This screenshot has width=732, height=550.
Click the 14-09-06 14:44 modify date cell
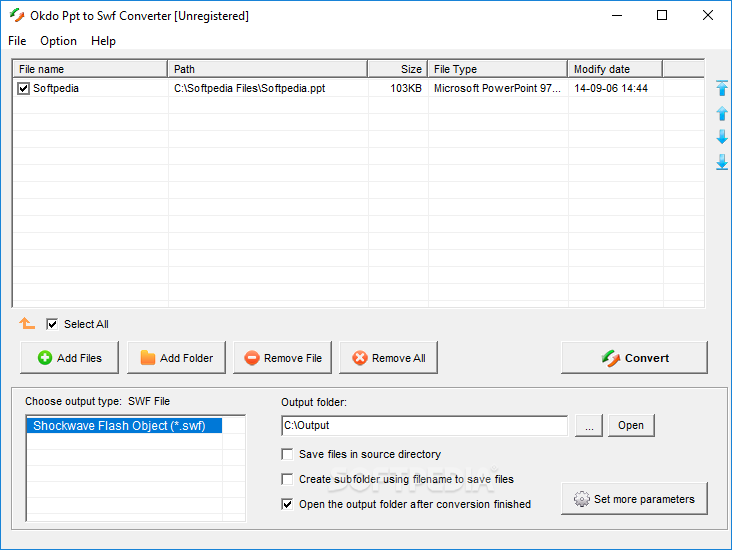[611, 88]
